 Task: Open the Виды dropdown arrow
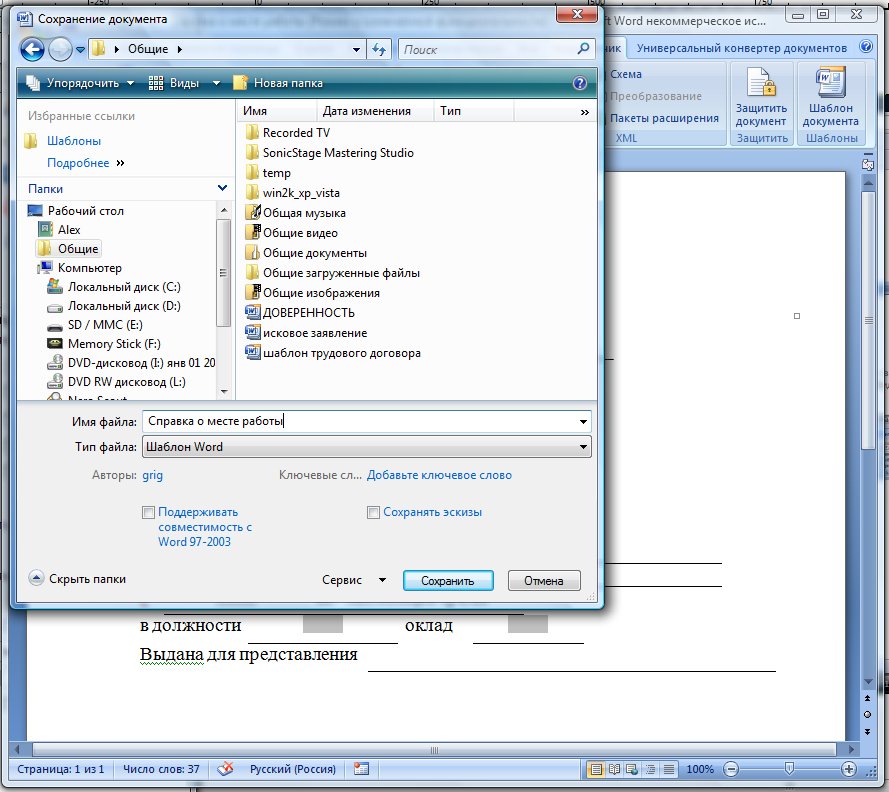pyautogui.click(x=216, y=83)
